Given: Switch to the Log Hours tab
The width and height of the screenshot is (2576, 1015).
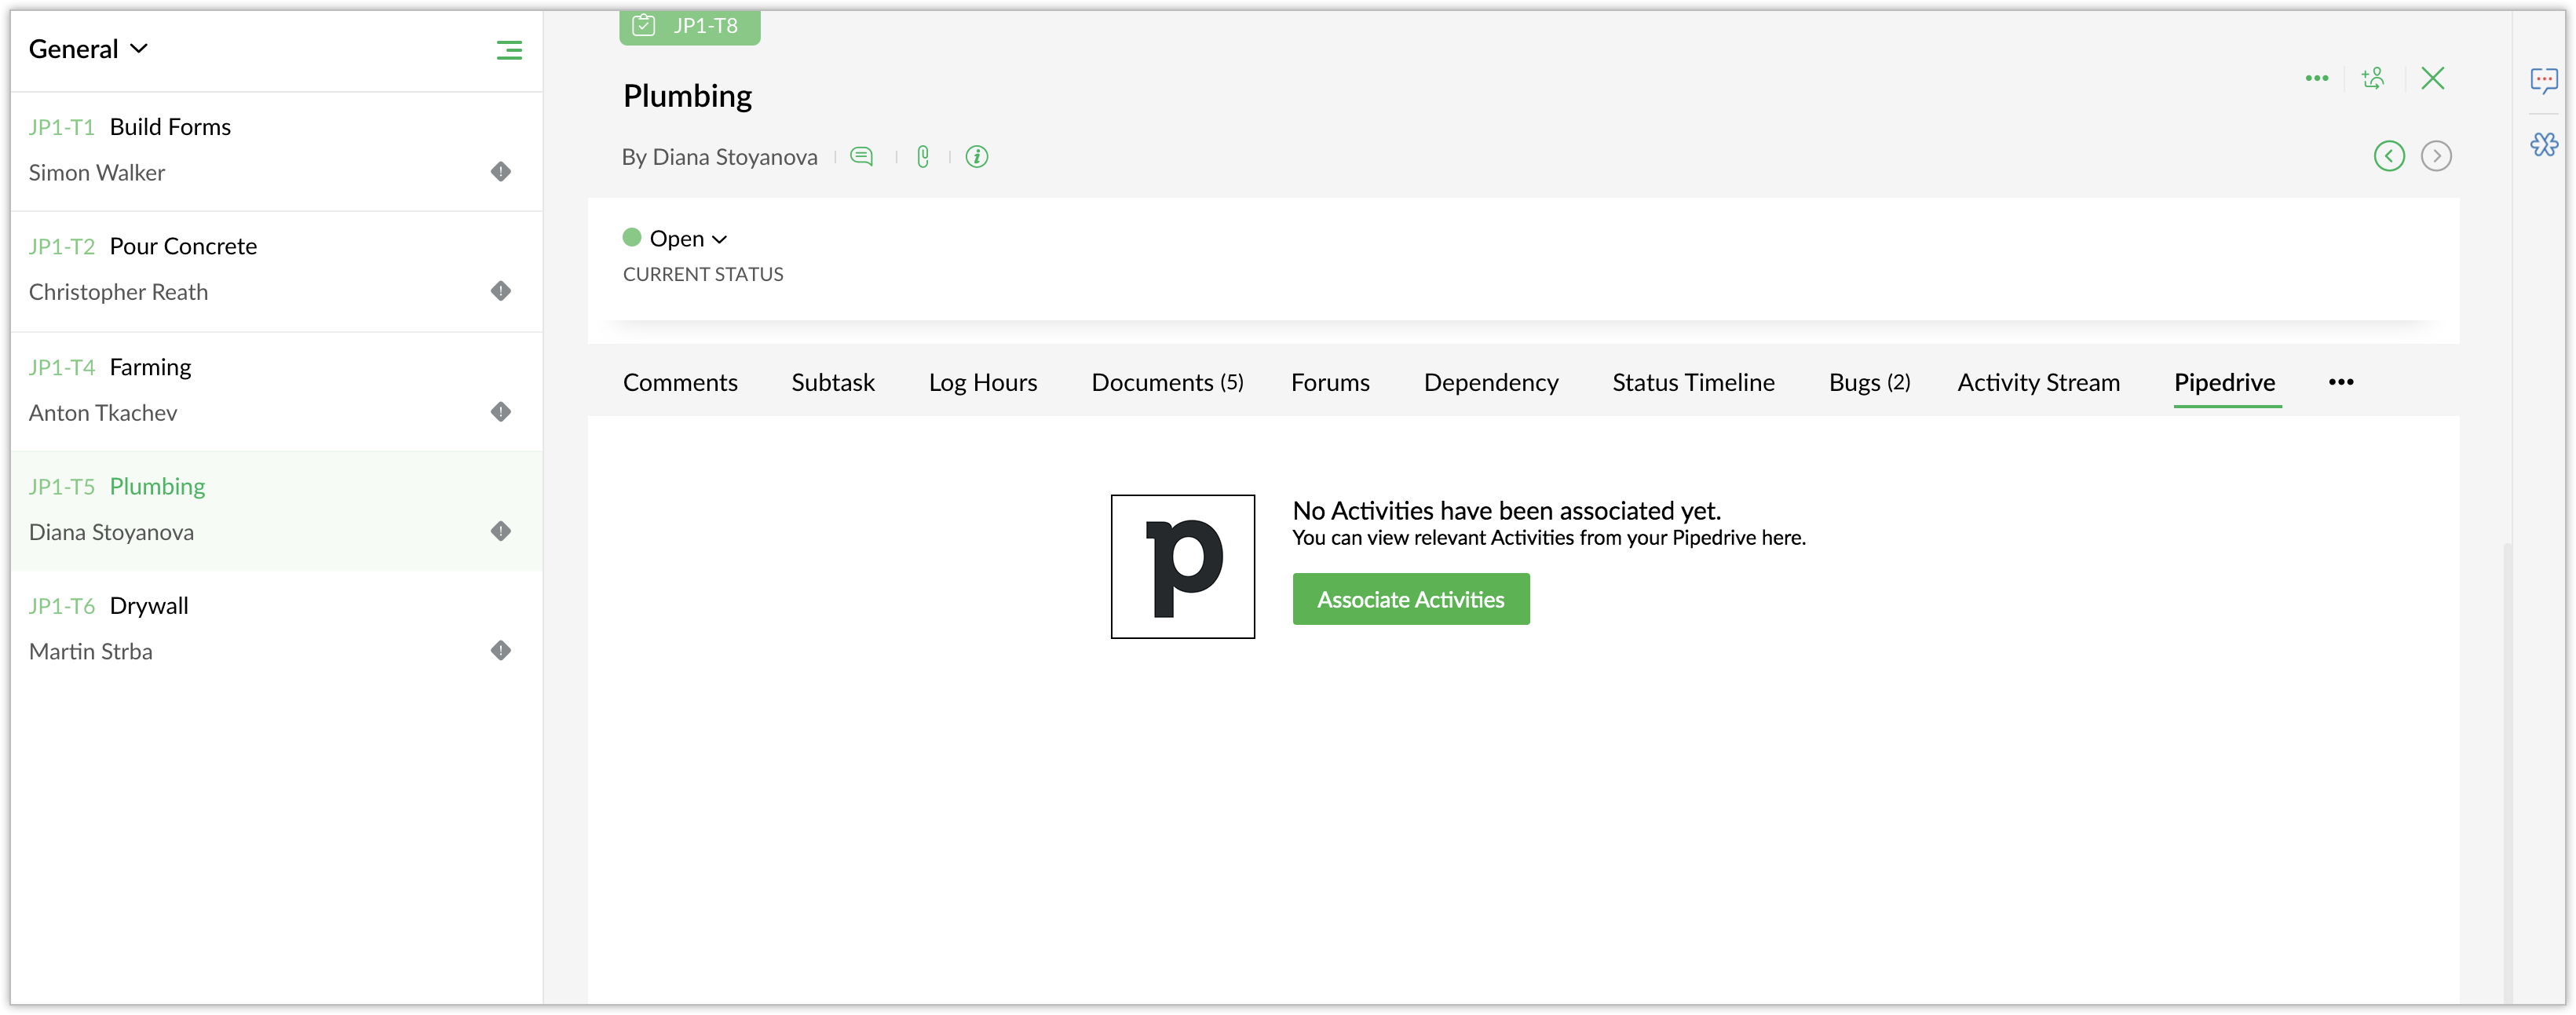Looking at the screenshot, I should click(982, 382).
